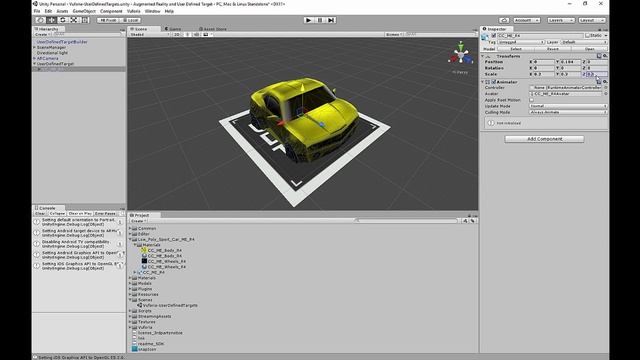The height and width of the screenshot is (360, 640).
Task: Select the snapicon asset
Action: (144, 349)
